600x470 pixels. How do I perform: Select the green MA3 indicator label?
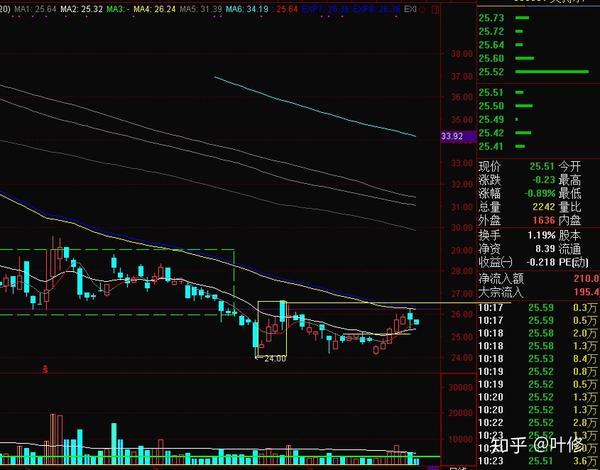pos(118,9)
